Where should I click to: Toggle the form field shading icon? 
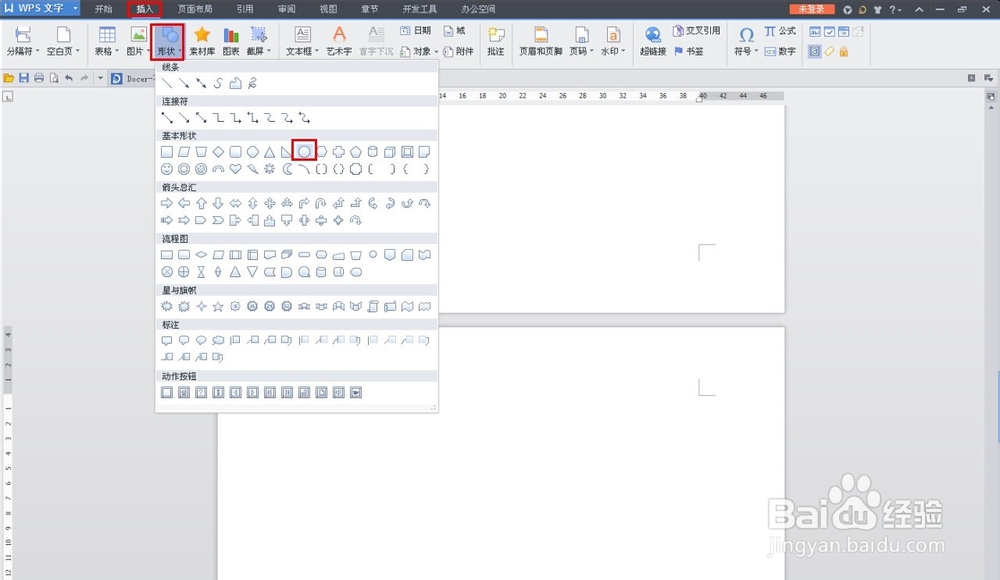pyautogui.click(x=814, y=52)
